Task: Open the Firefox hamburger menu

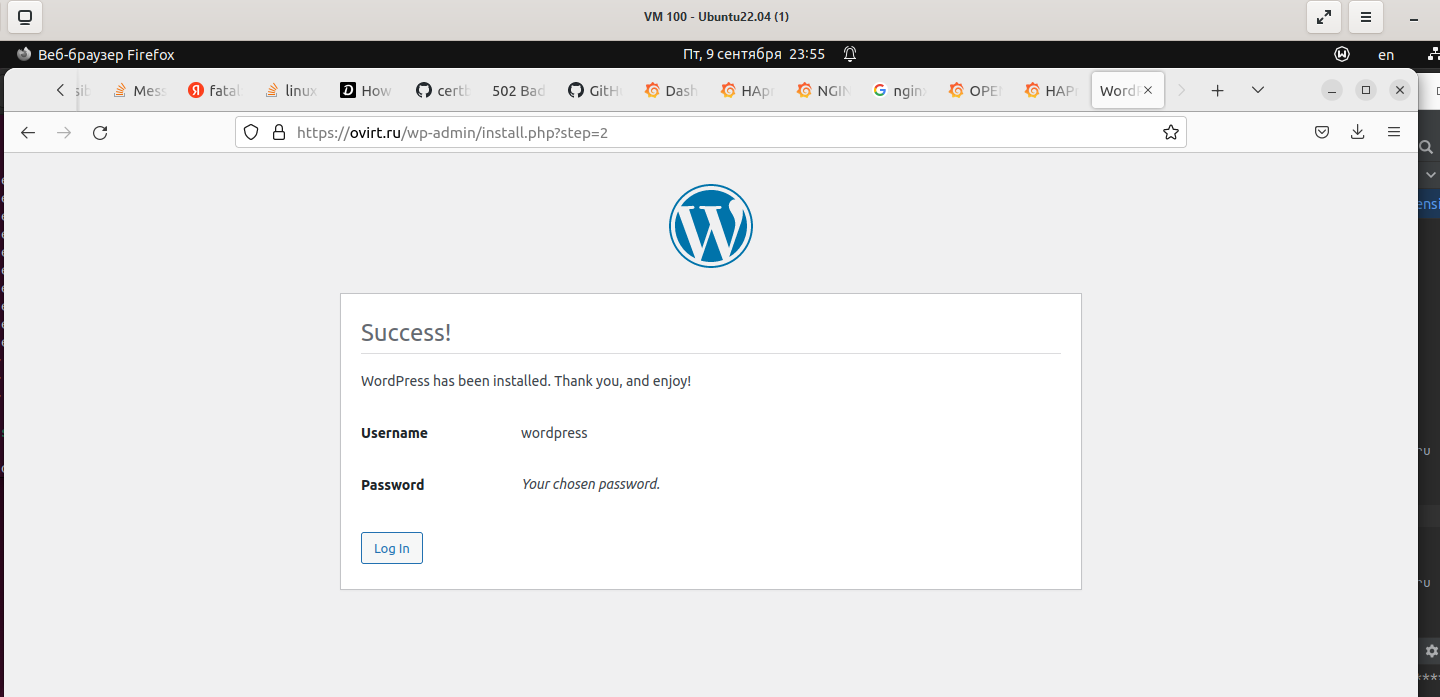Action: point(1394,132)
